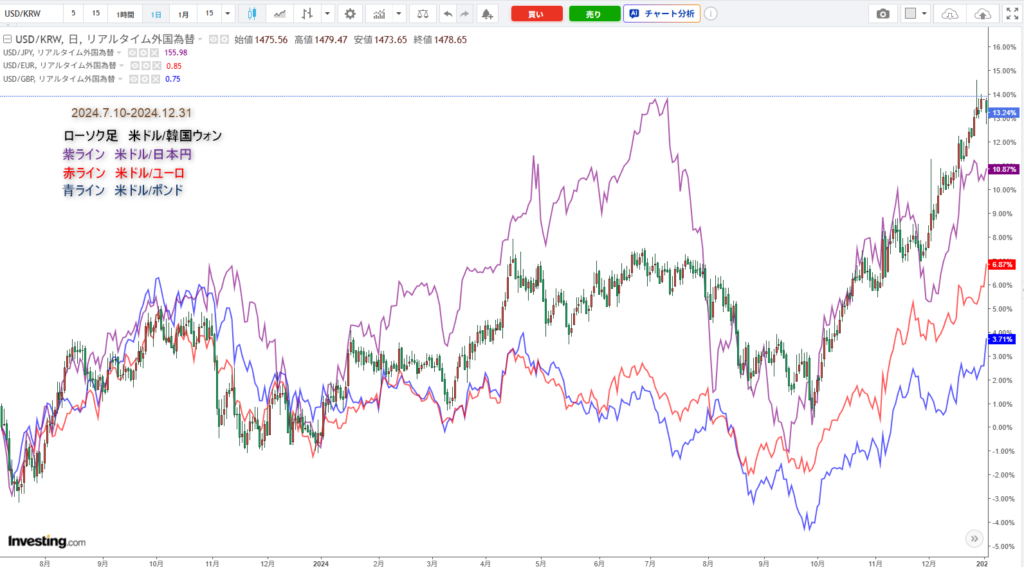Click the green 売り sell button
Screen dimensions: 1024x567
(594, 14)
